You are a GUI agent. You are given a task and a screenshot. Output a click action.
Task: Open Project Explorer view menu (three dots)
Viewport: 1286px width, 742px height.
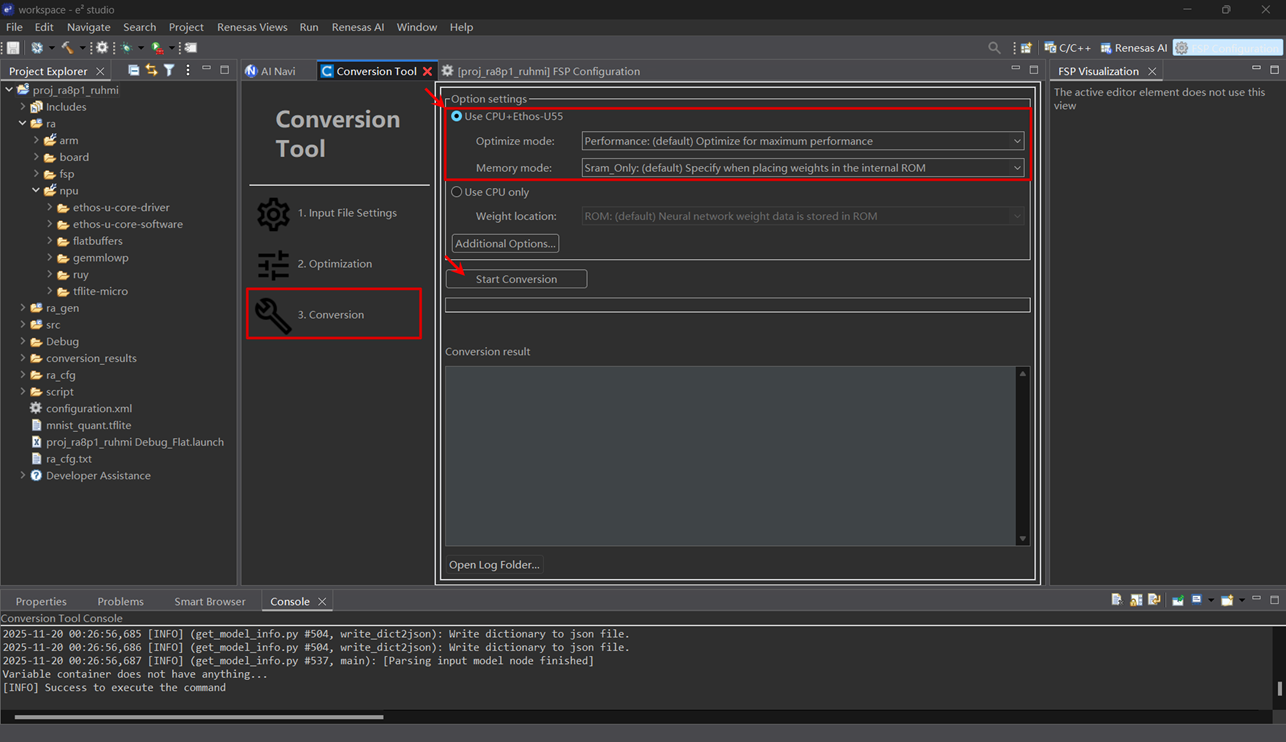pos(187,70)
